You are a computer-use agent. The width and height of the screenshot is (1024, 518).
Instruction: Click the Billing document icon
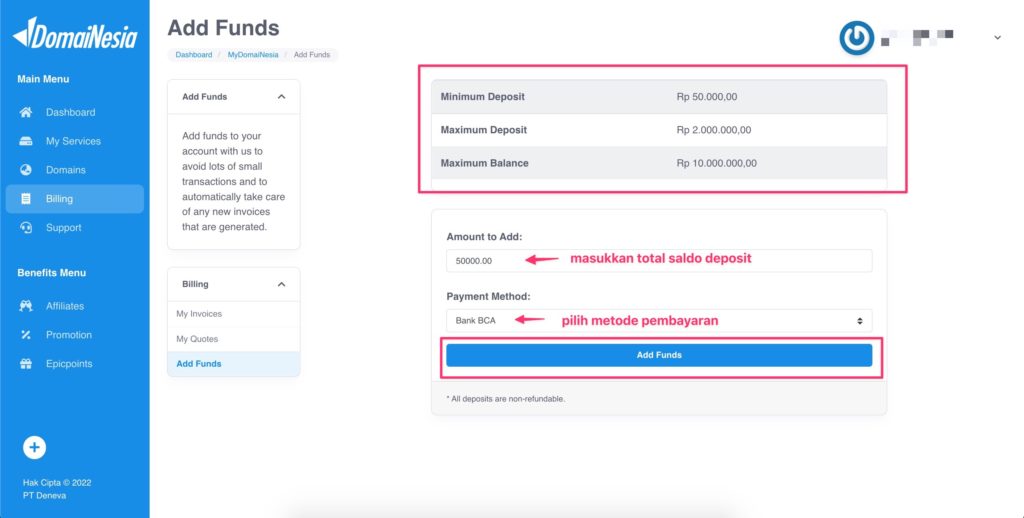[25, 199]
